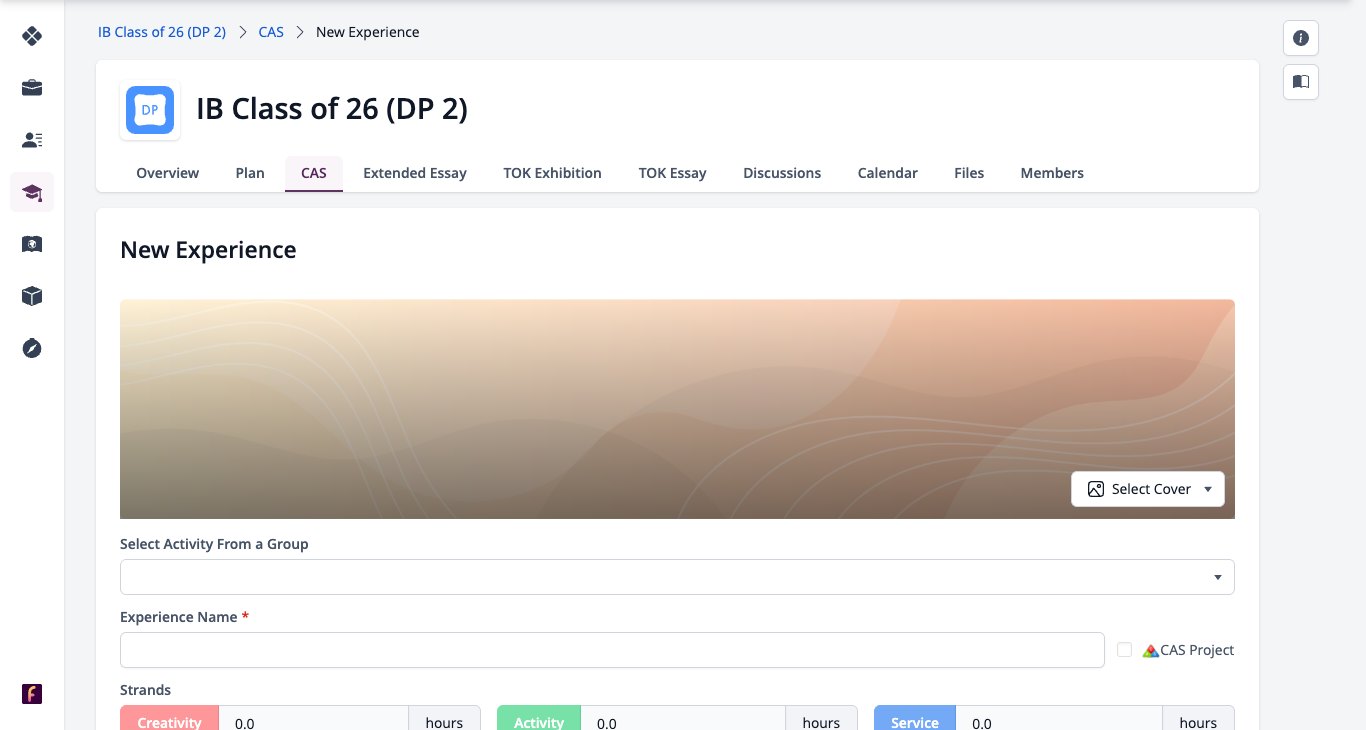1366x730 pixels.
Task: Click the DP class avatar icon
Action: pos(150,110)
